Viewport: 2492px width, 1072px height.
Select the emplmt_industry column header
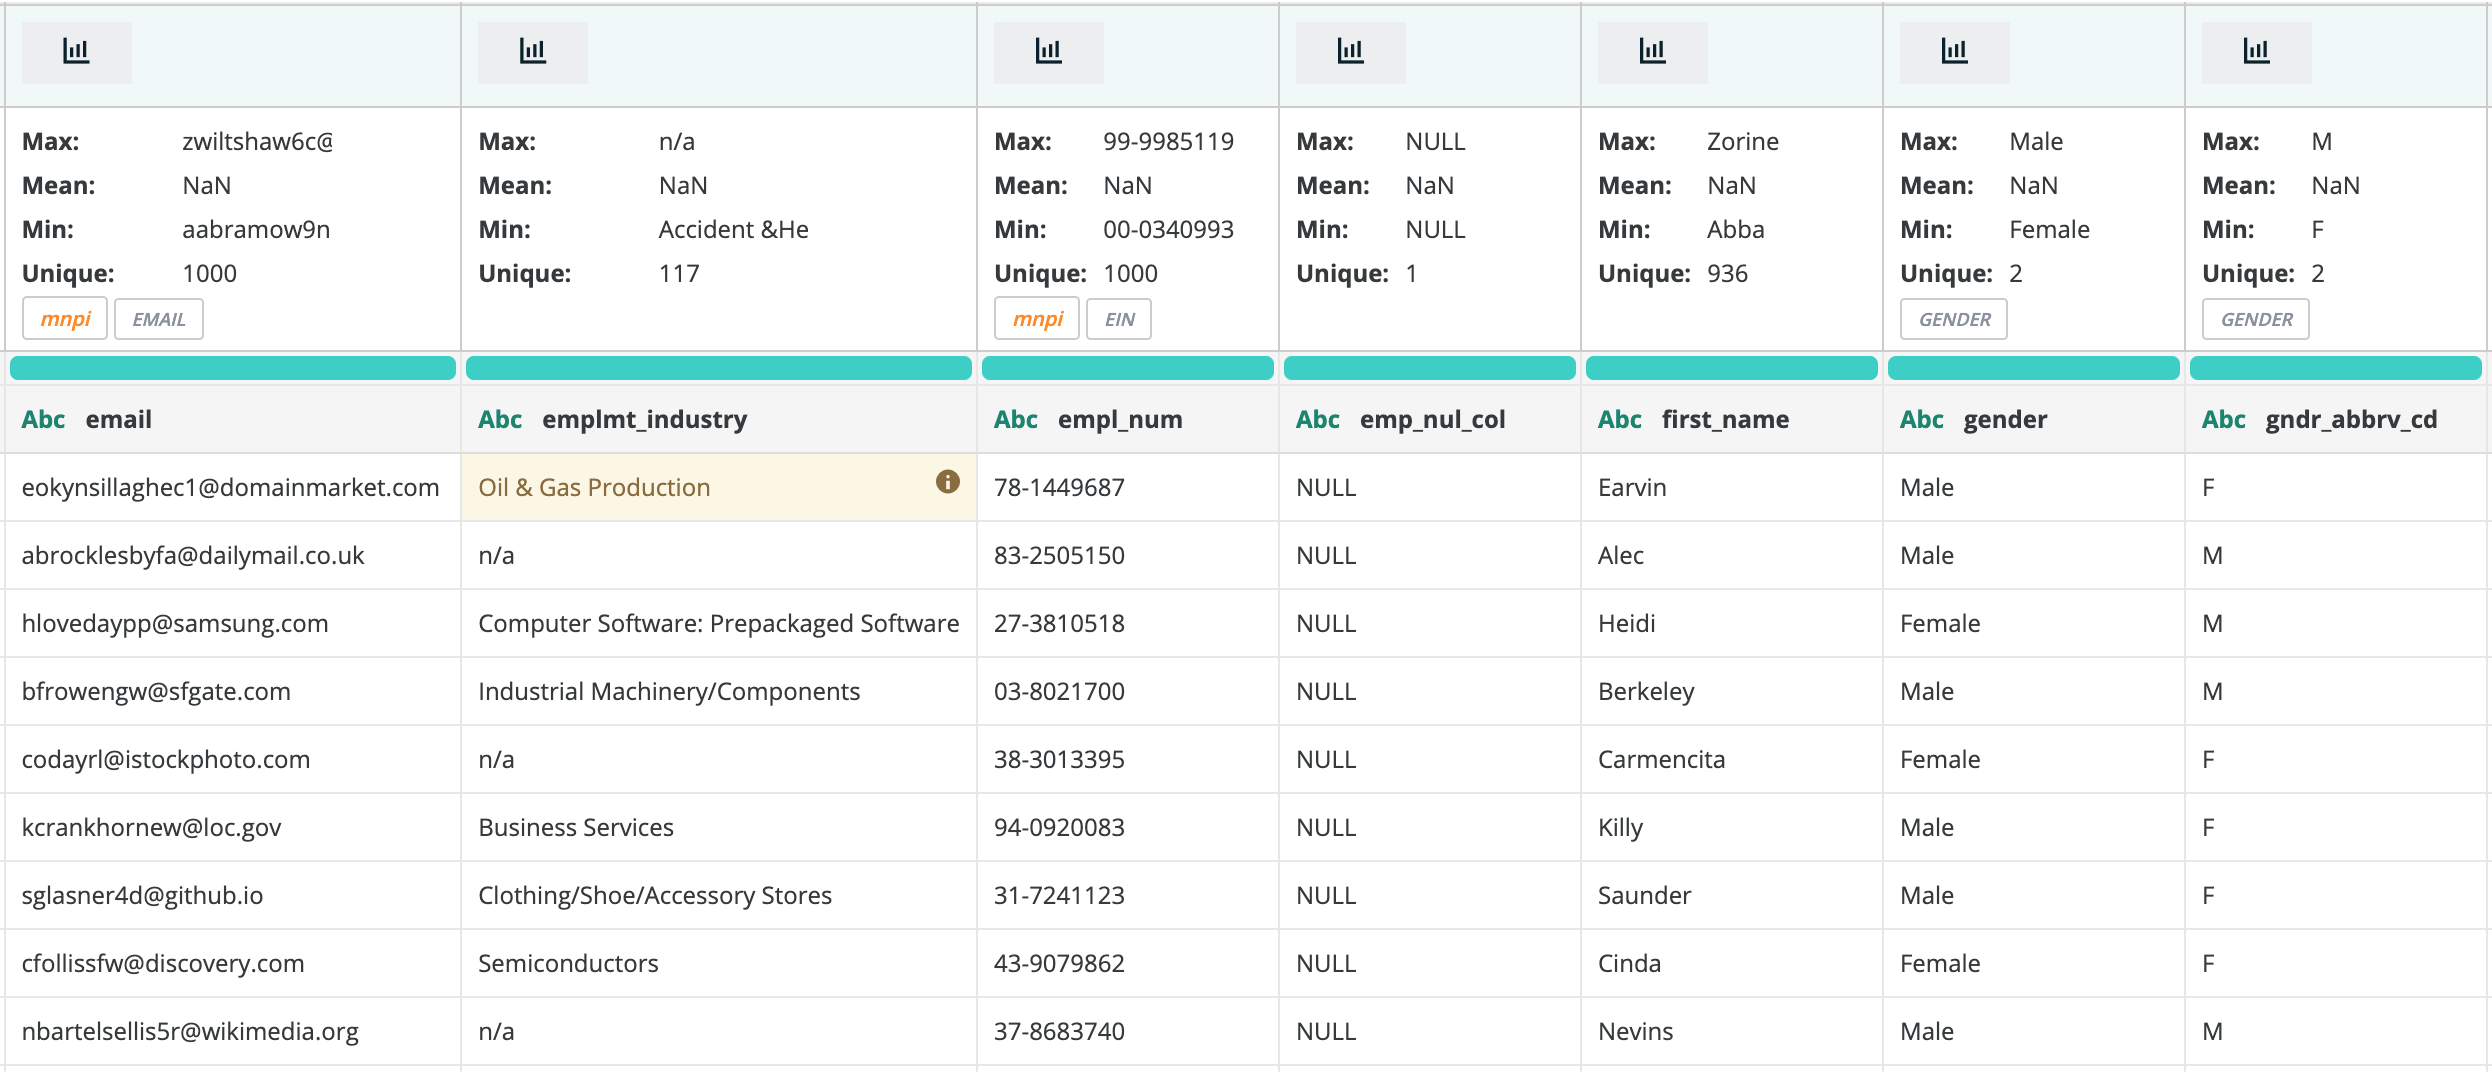tap(644, 420)
